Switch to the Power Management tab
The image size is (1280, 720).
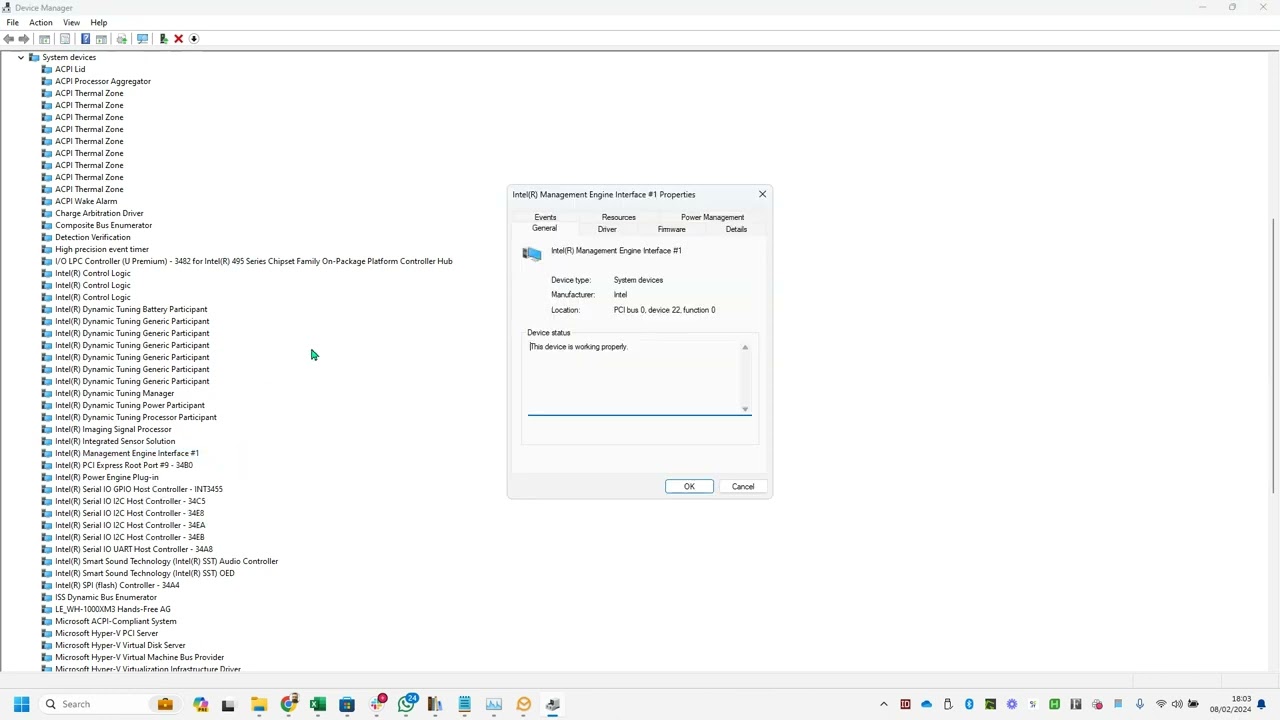click(712, 217)
